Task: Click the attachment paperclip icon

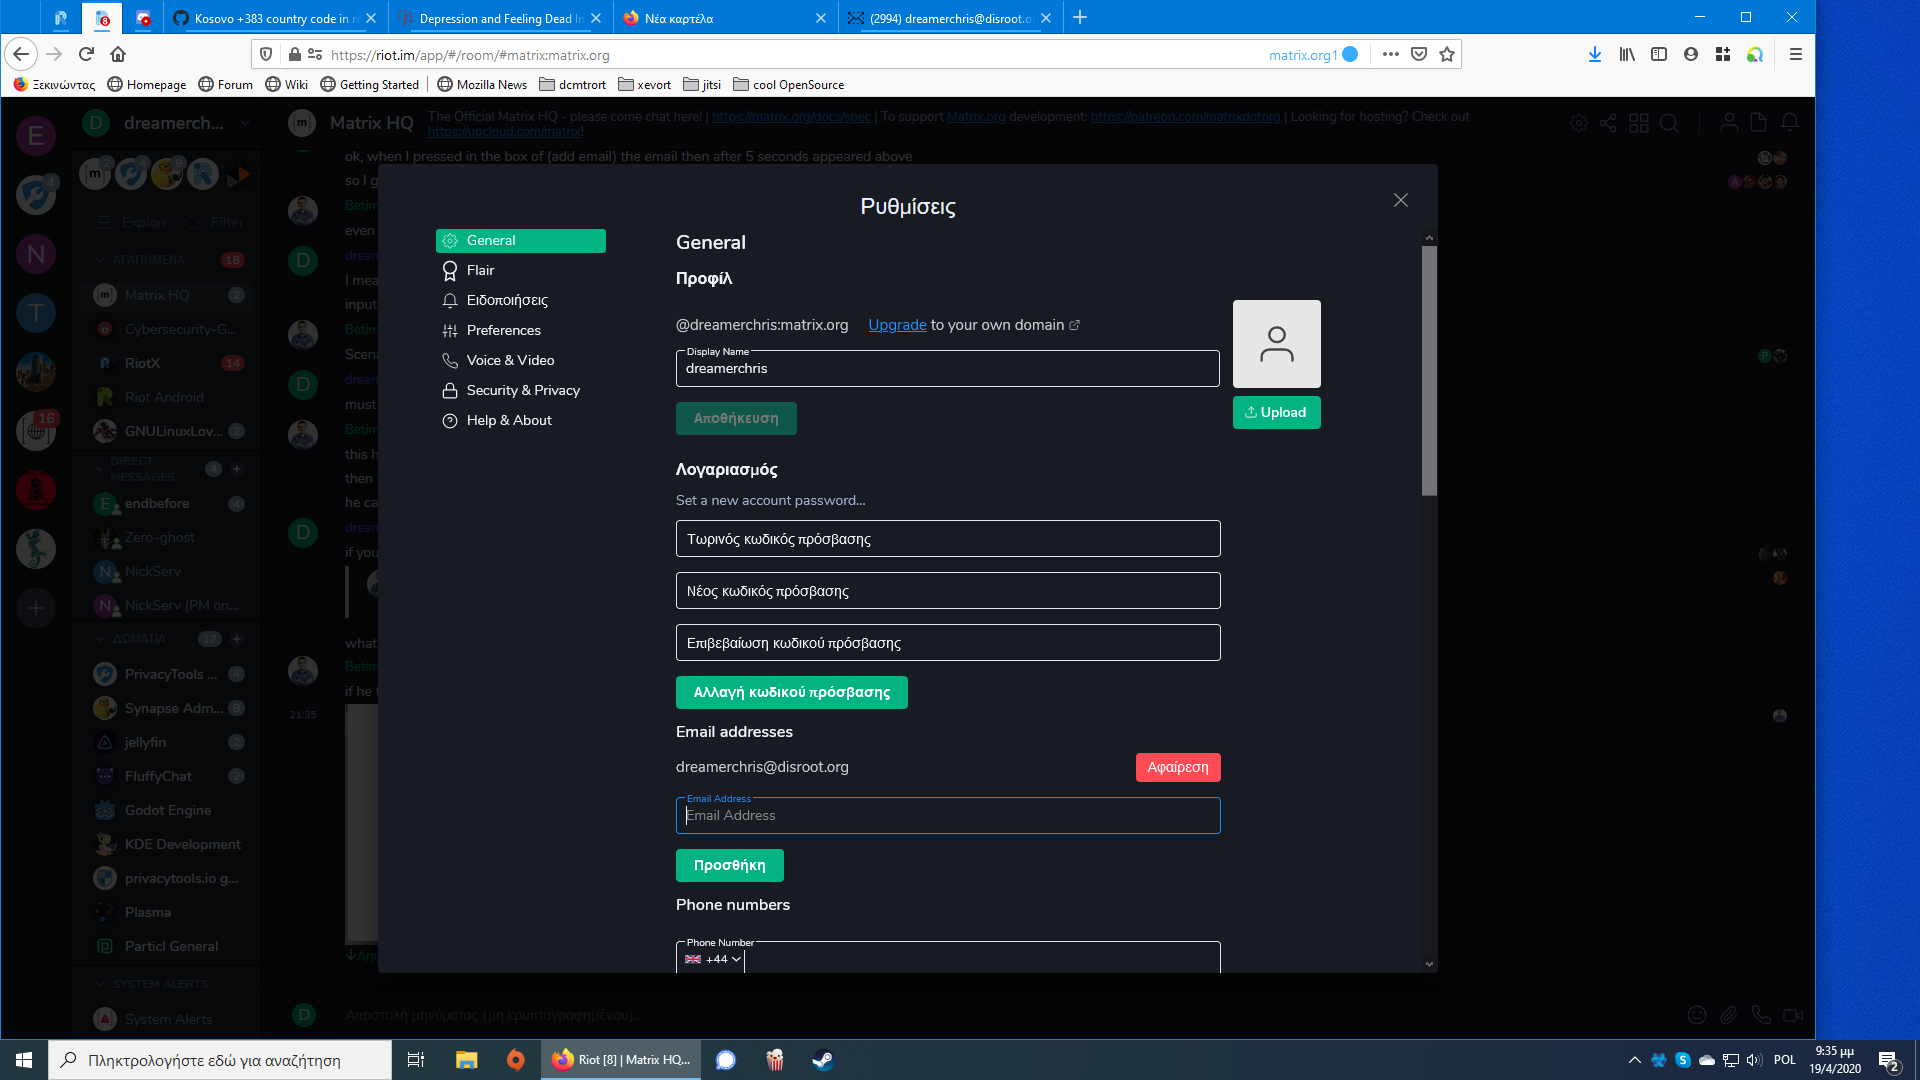Action: (x=1728, y=1014)
